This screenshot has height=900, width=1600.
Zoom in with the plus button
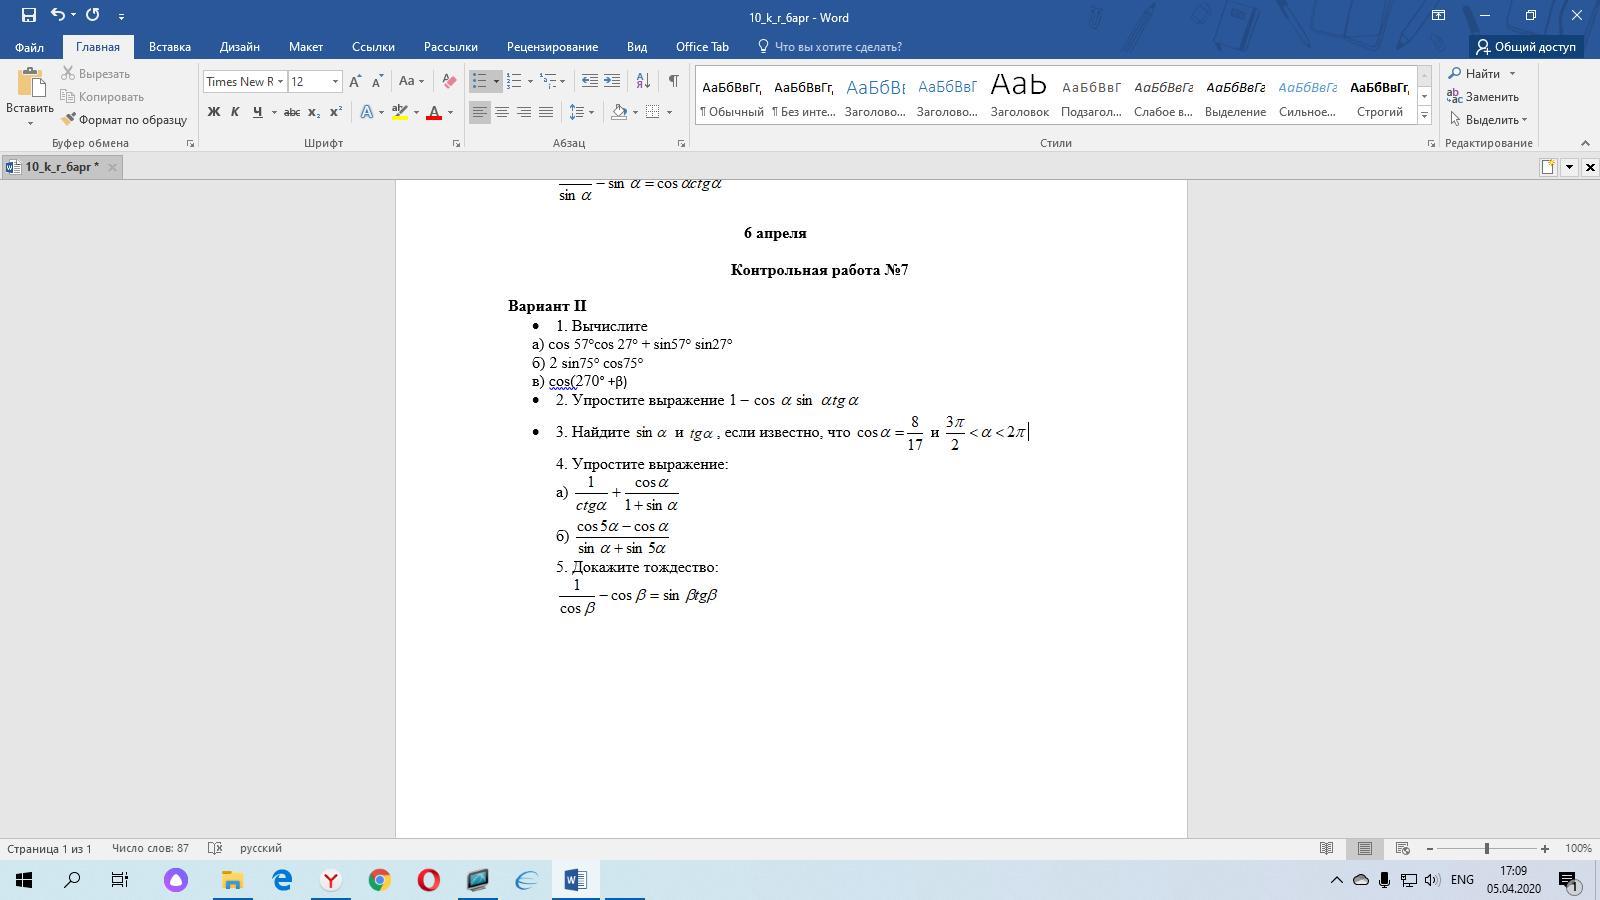tap(1545, 848)
